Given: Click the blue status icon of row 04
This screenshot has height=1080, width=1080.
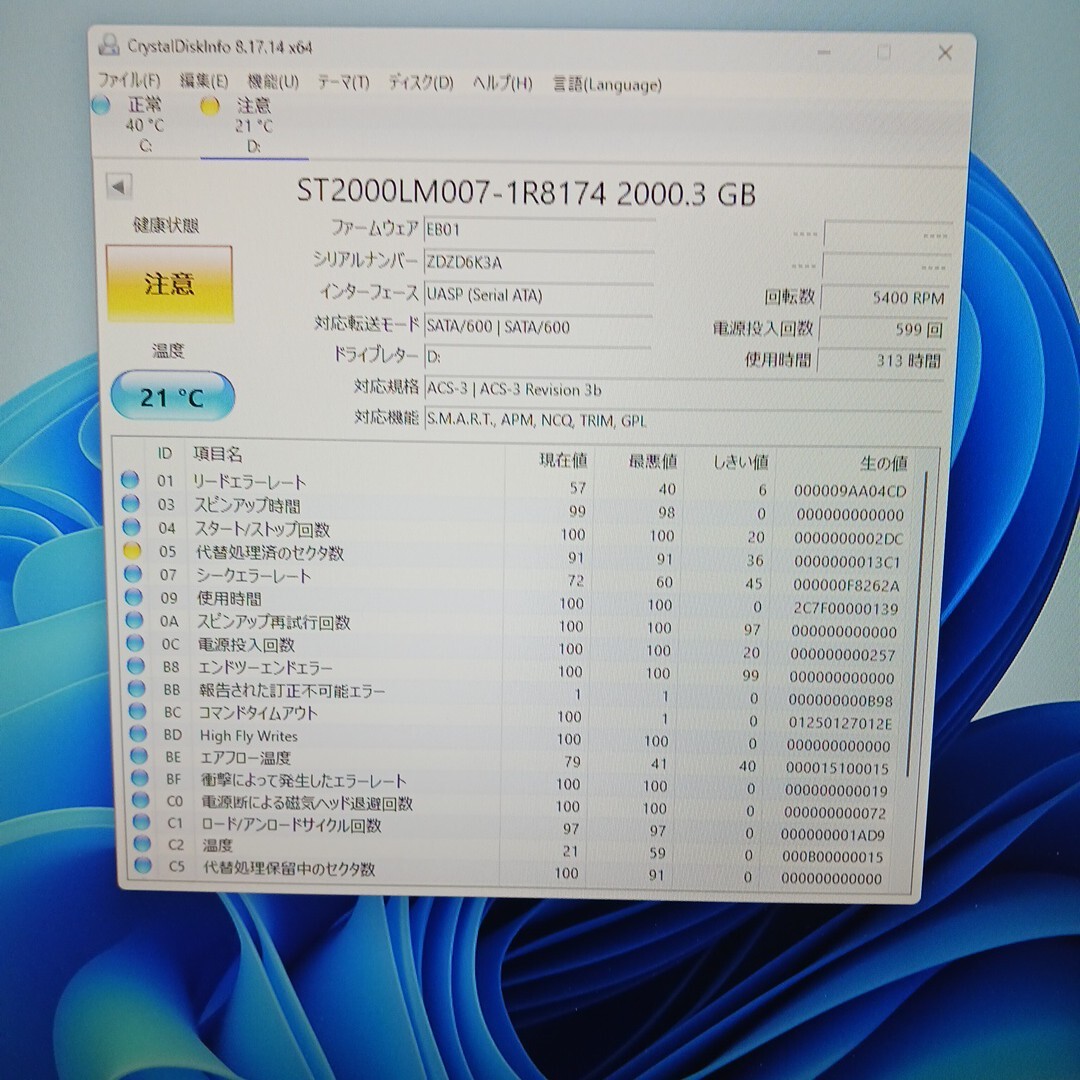Looking at the screenshot, I should tap(131, 527).
